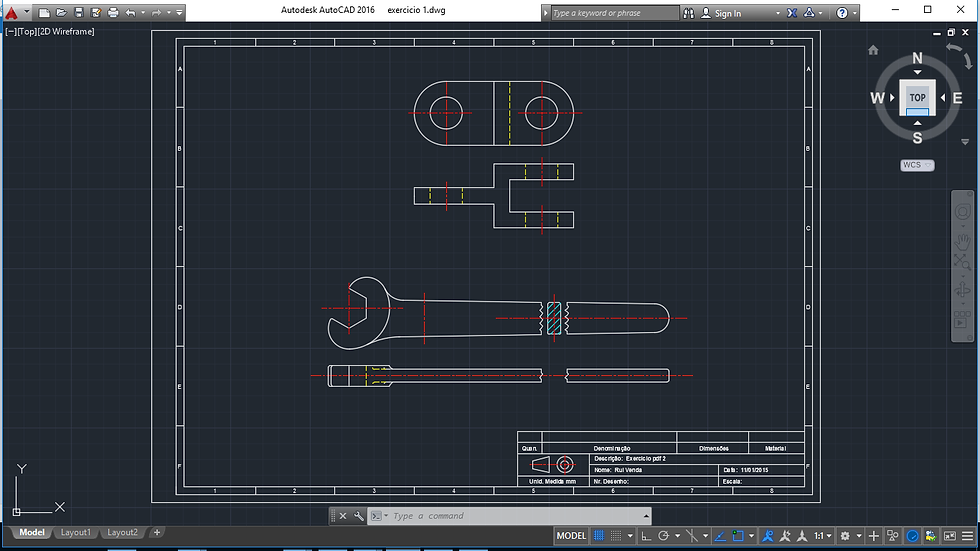Toggle the drawing grid display
The height and width of the screenshot is (551, 980).
[x=599, y=535]
